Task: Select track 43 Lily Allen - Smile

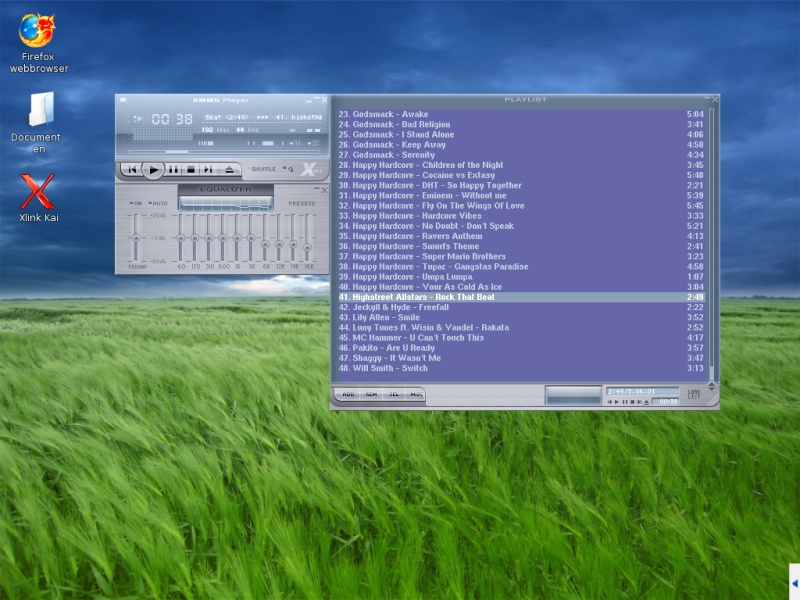Action: 521,317
